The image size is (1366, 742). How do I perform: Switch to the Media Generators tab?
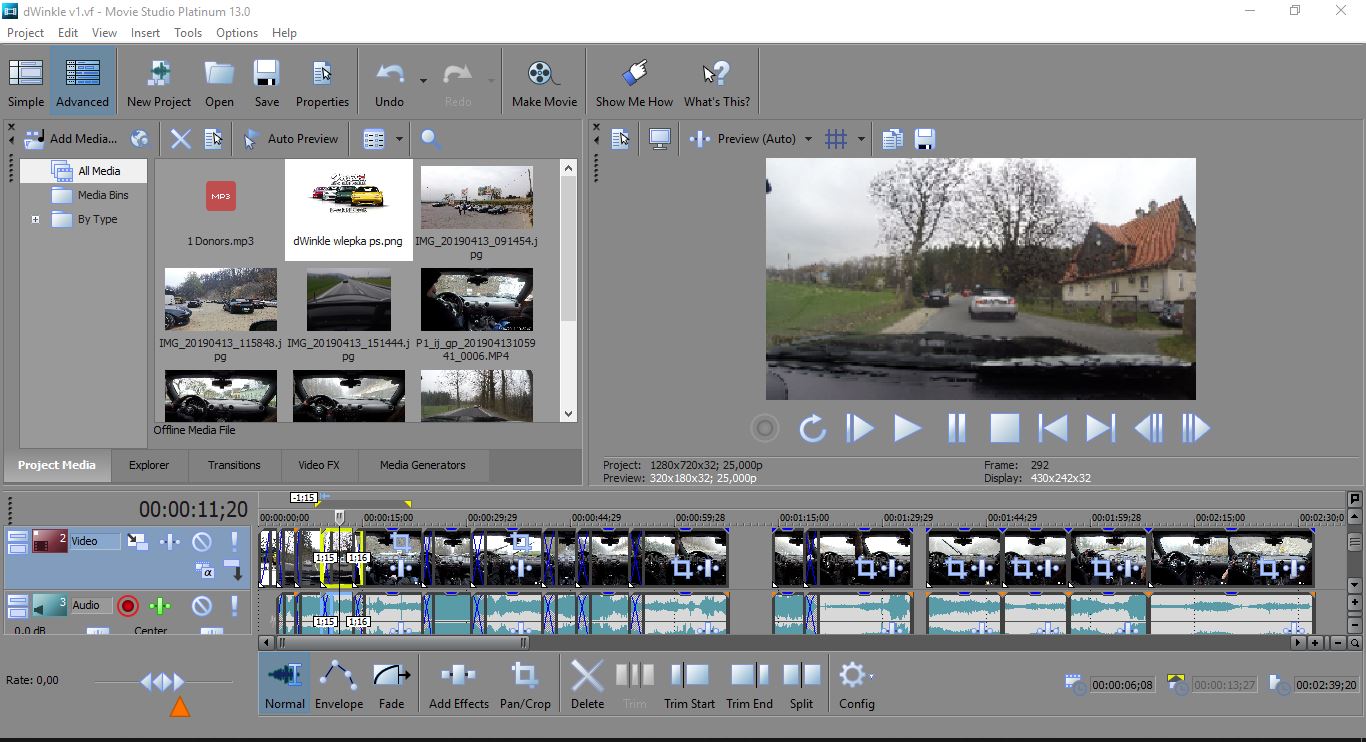pos(422,465)
